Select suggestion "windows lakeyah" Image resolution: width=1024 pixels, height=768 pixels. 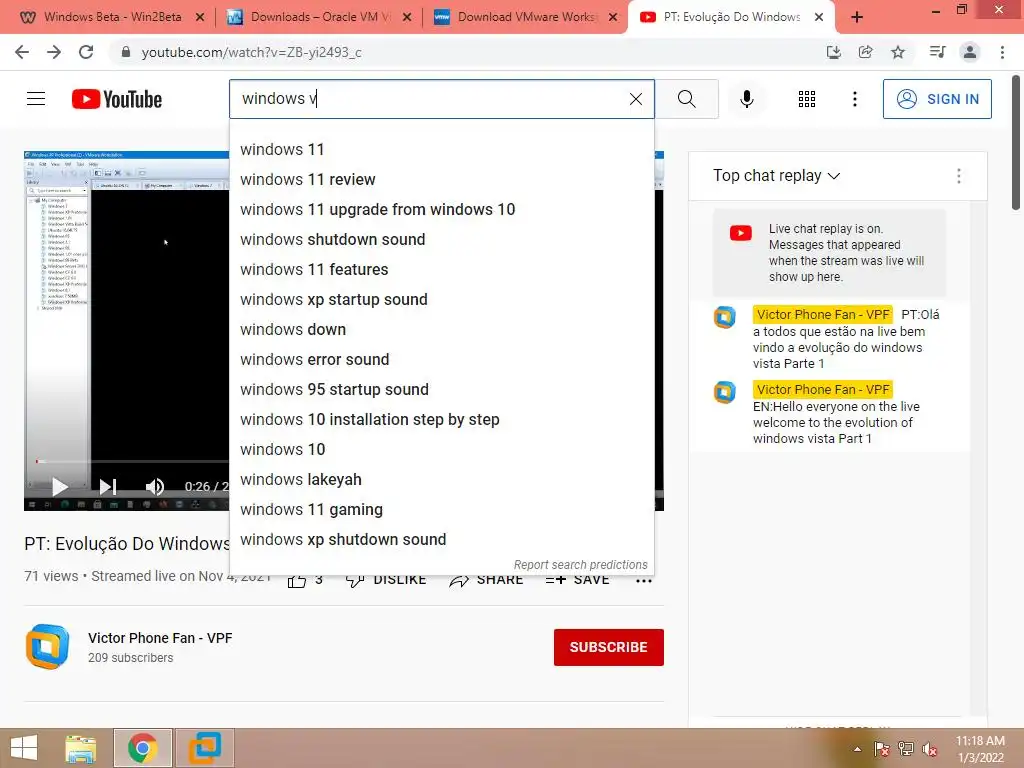click(x=441, y=480)
